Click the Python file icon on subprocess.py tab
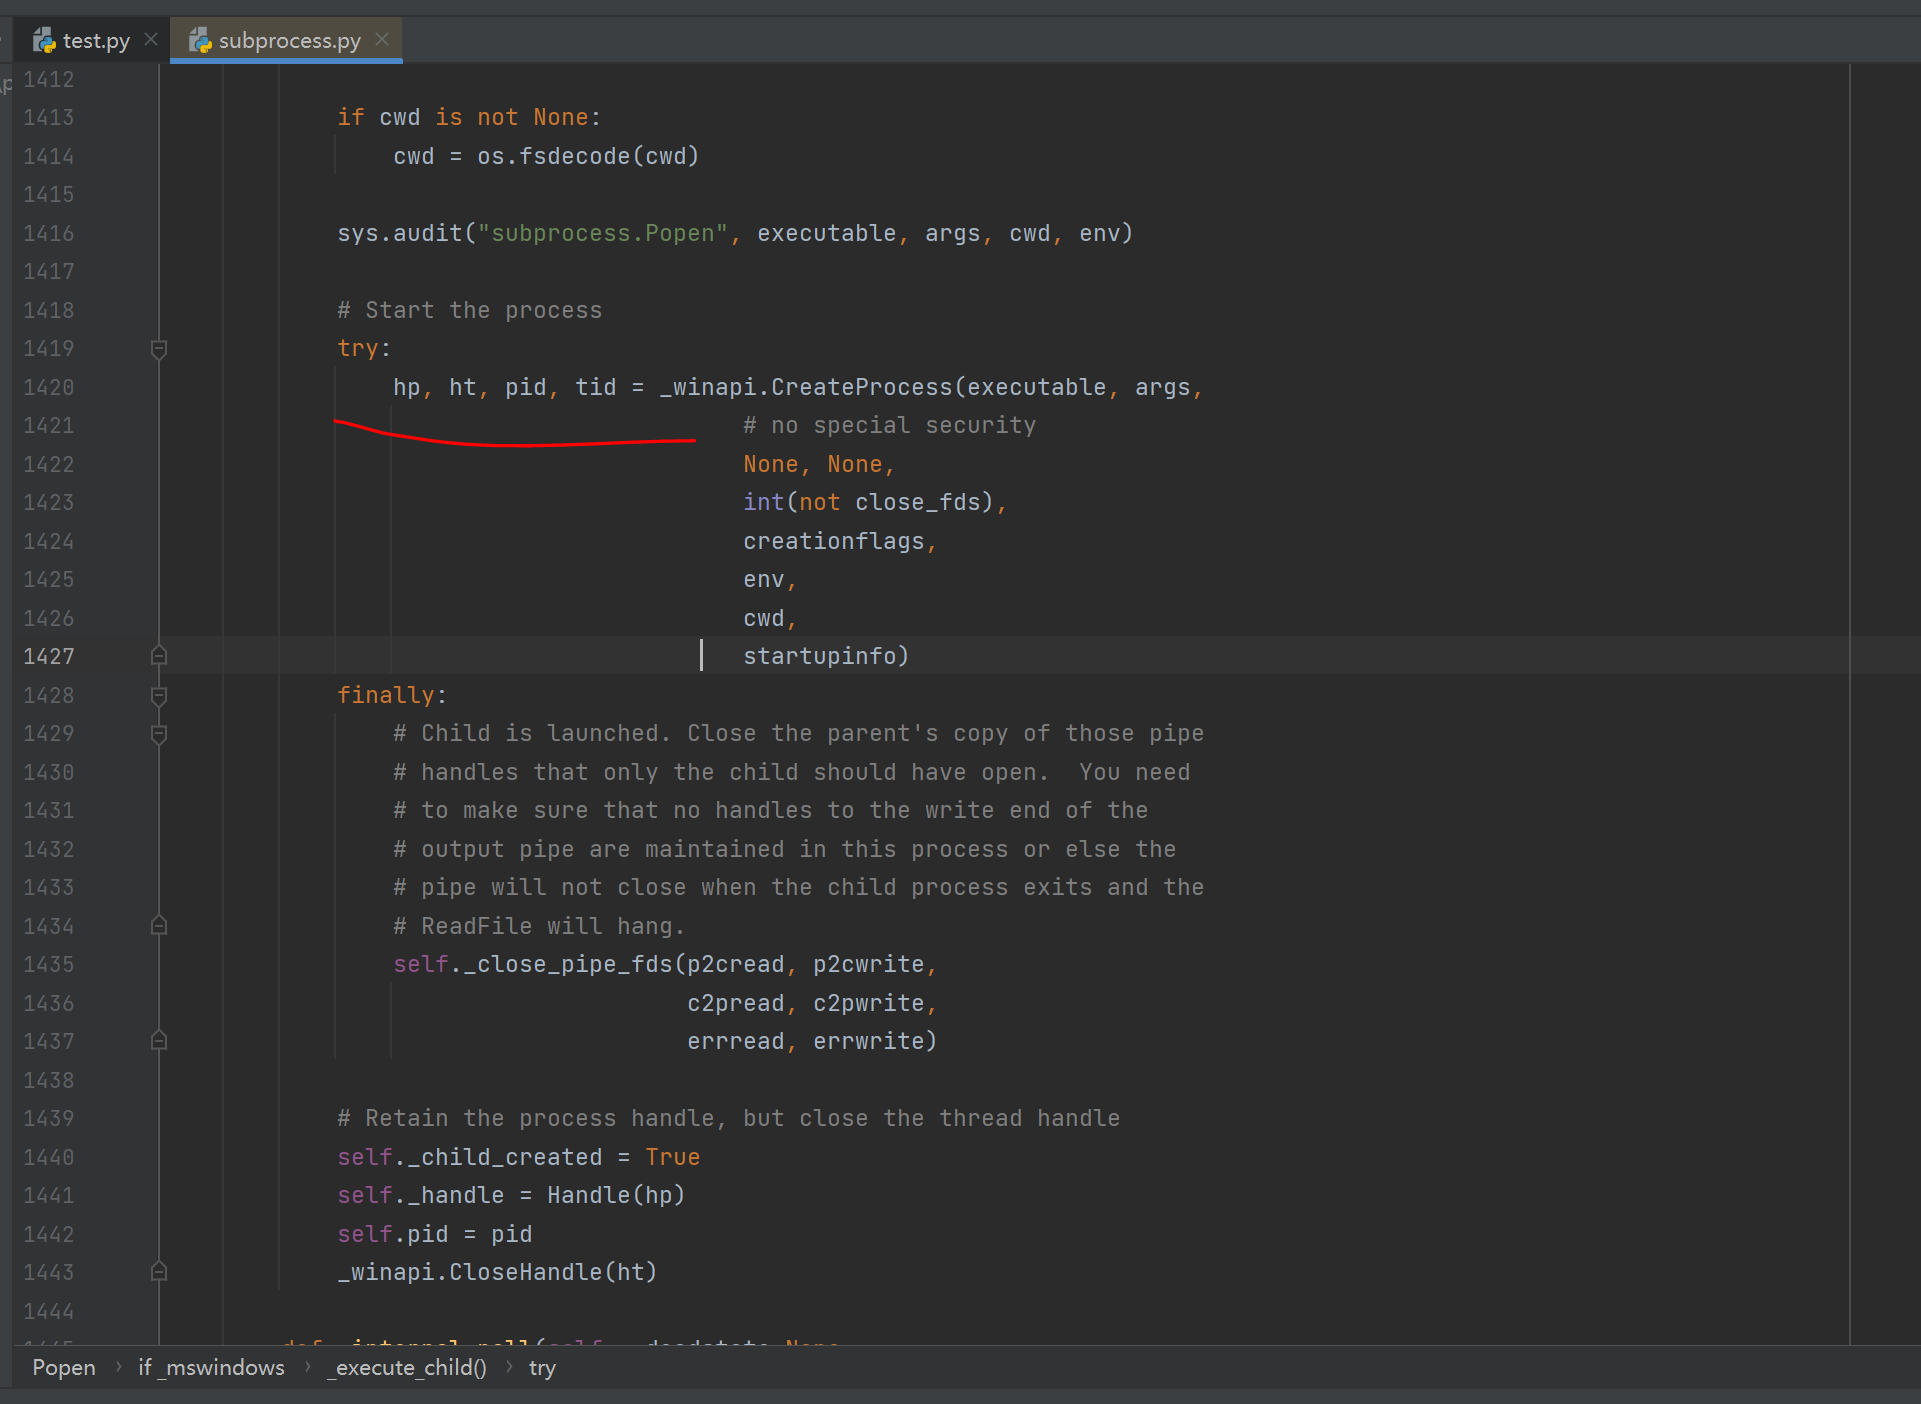The height and width of the screenshot is (1404, 1921). [x=200, y=40]
